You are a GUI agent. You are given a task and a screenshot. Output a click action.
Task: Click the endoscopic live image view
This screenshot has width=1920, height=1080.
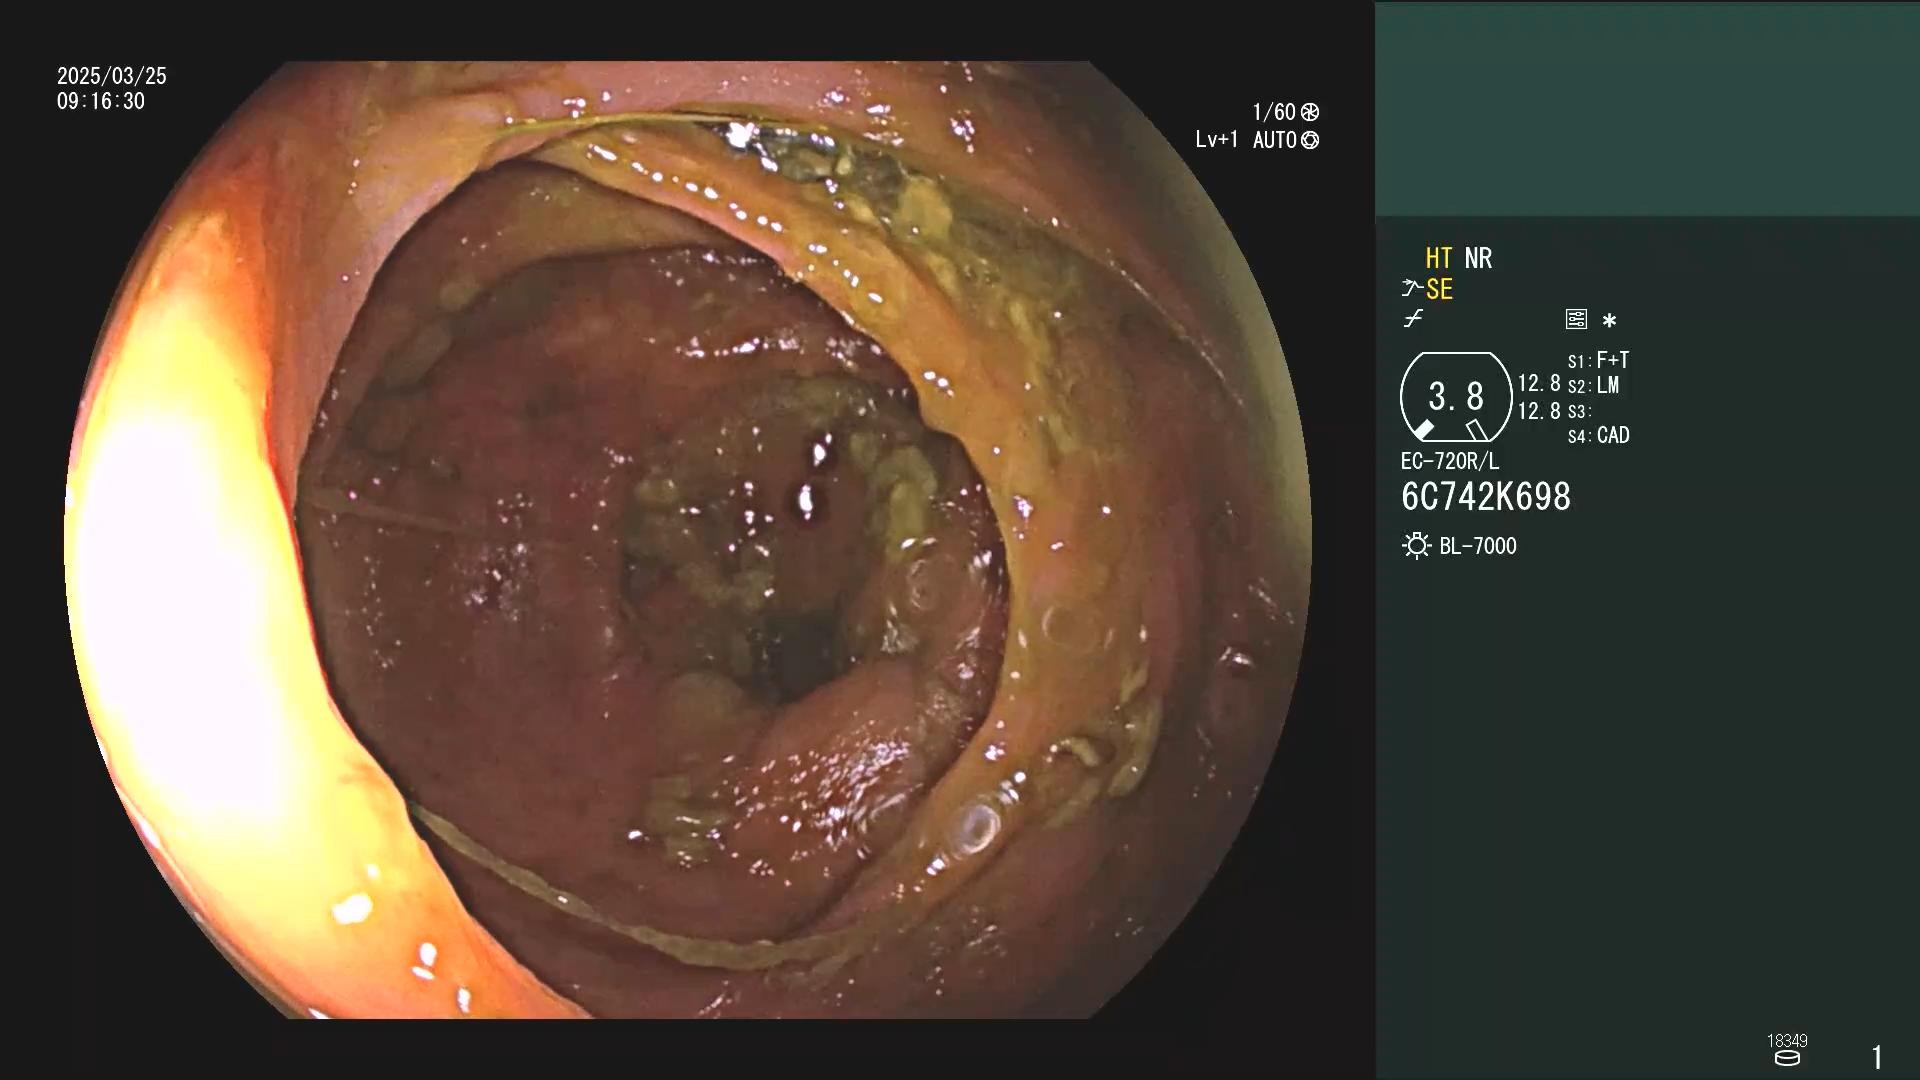click(688, 540)
